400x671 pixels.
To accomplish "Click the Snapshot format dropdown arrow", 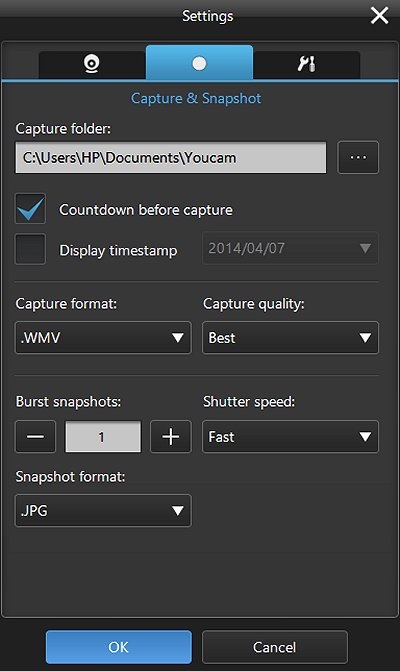I will click(178, 511).
